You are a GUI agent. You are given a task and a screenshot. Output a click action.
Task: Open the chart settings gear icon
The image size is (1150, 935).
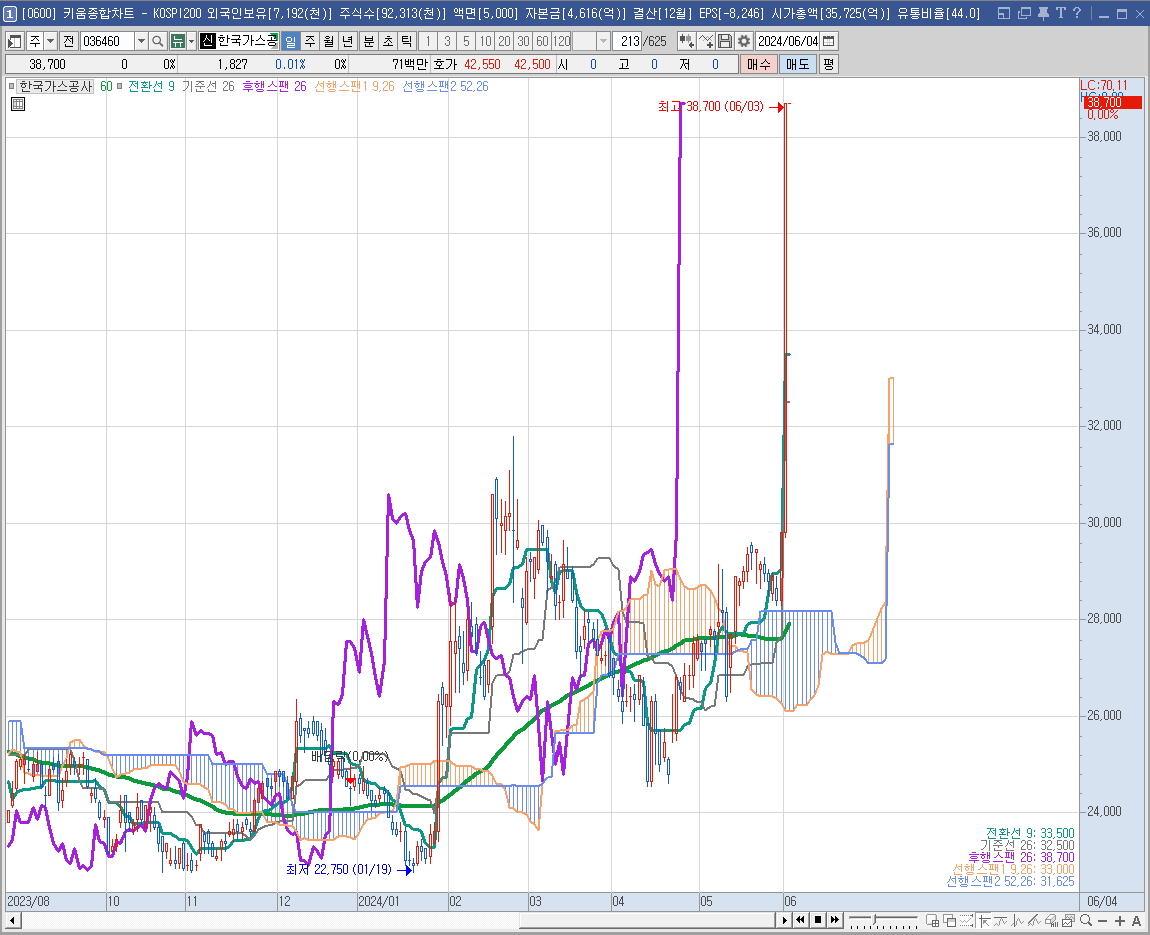(744, 41)
